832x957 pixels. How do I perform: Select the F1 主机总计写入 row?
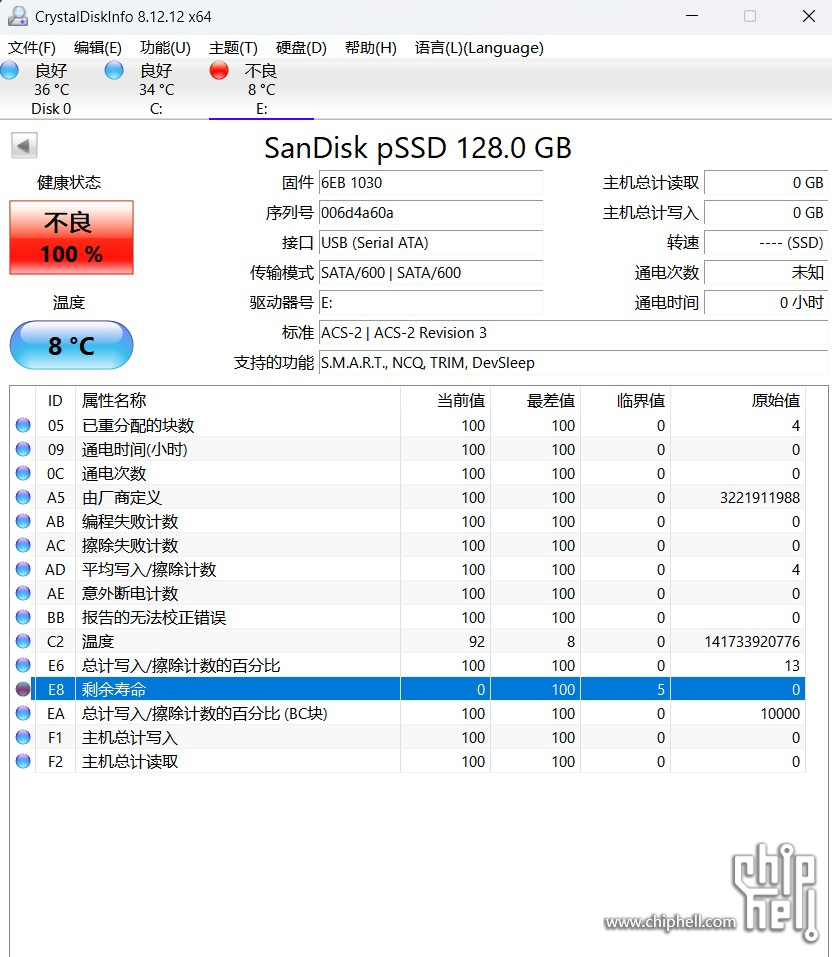pyautogui.click(x=408, y=737)
